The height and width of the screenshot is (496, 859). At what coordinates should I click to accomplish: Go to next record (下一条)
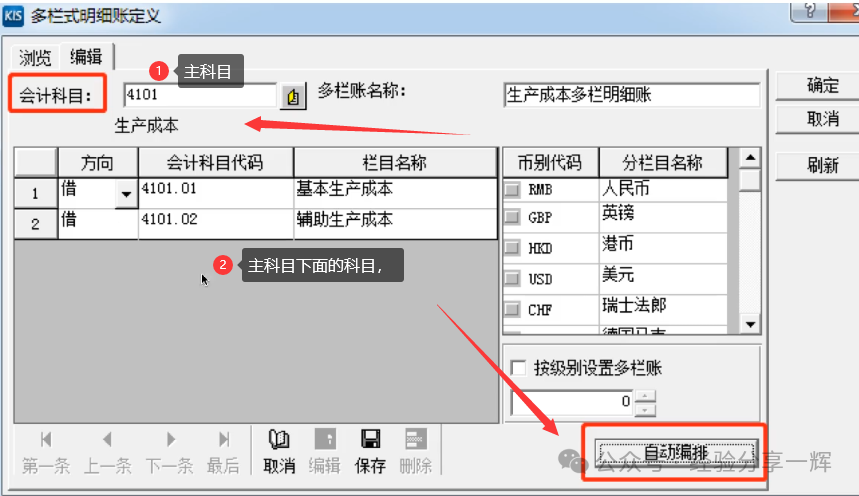170,440
